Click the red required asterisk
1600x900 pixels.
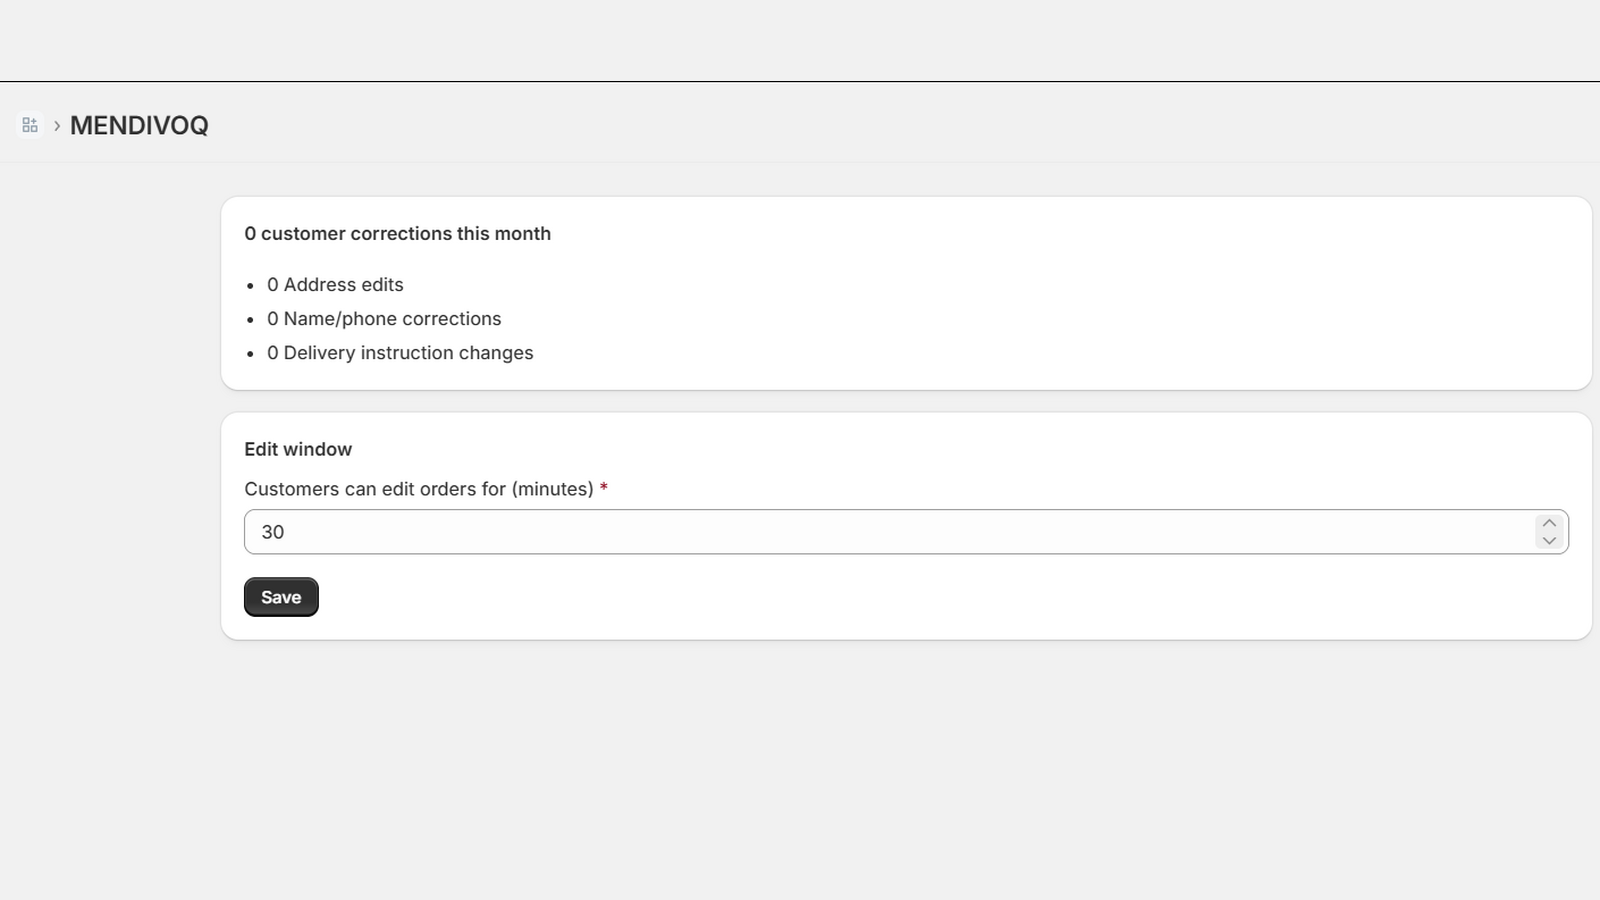point(604,488)
